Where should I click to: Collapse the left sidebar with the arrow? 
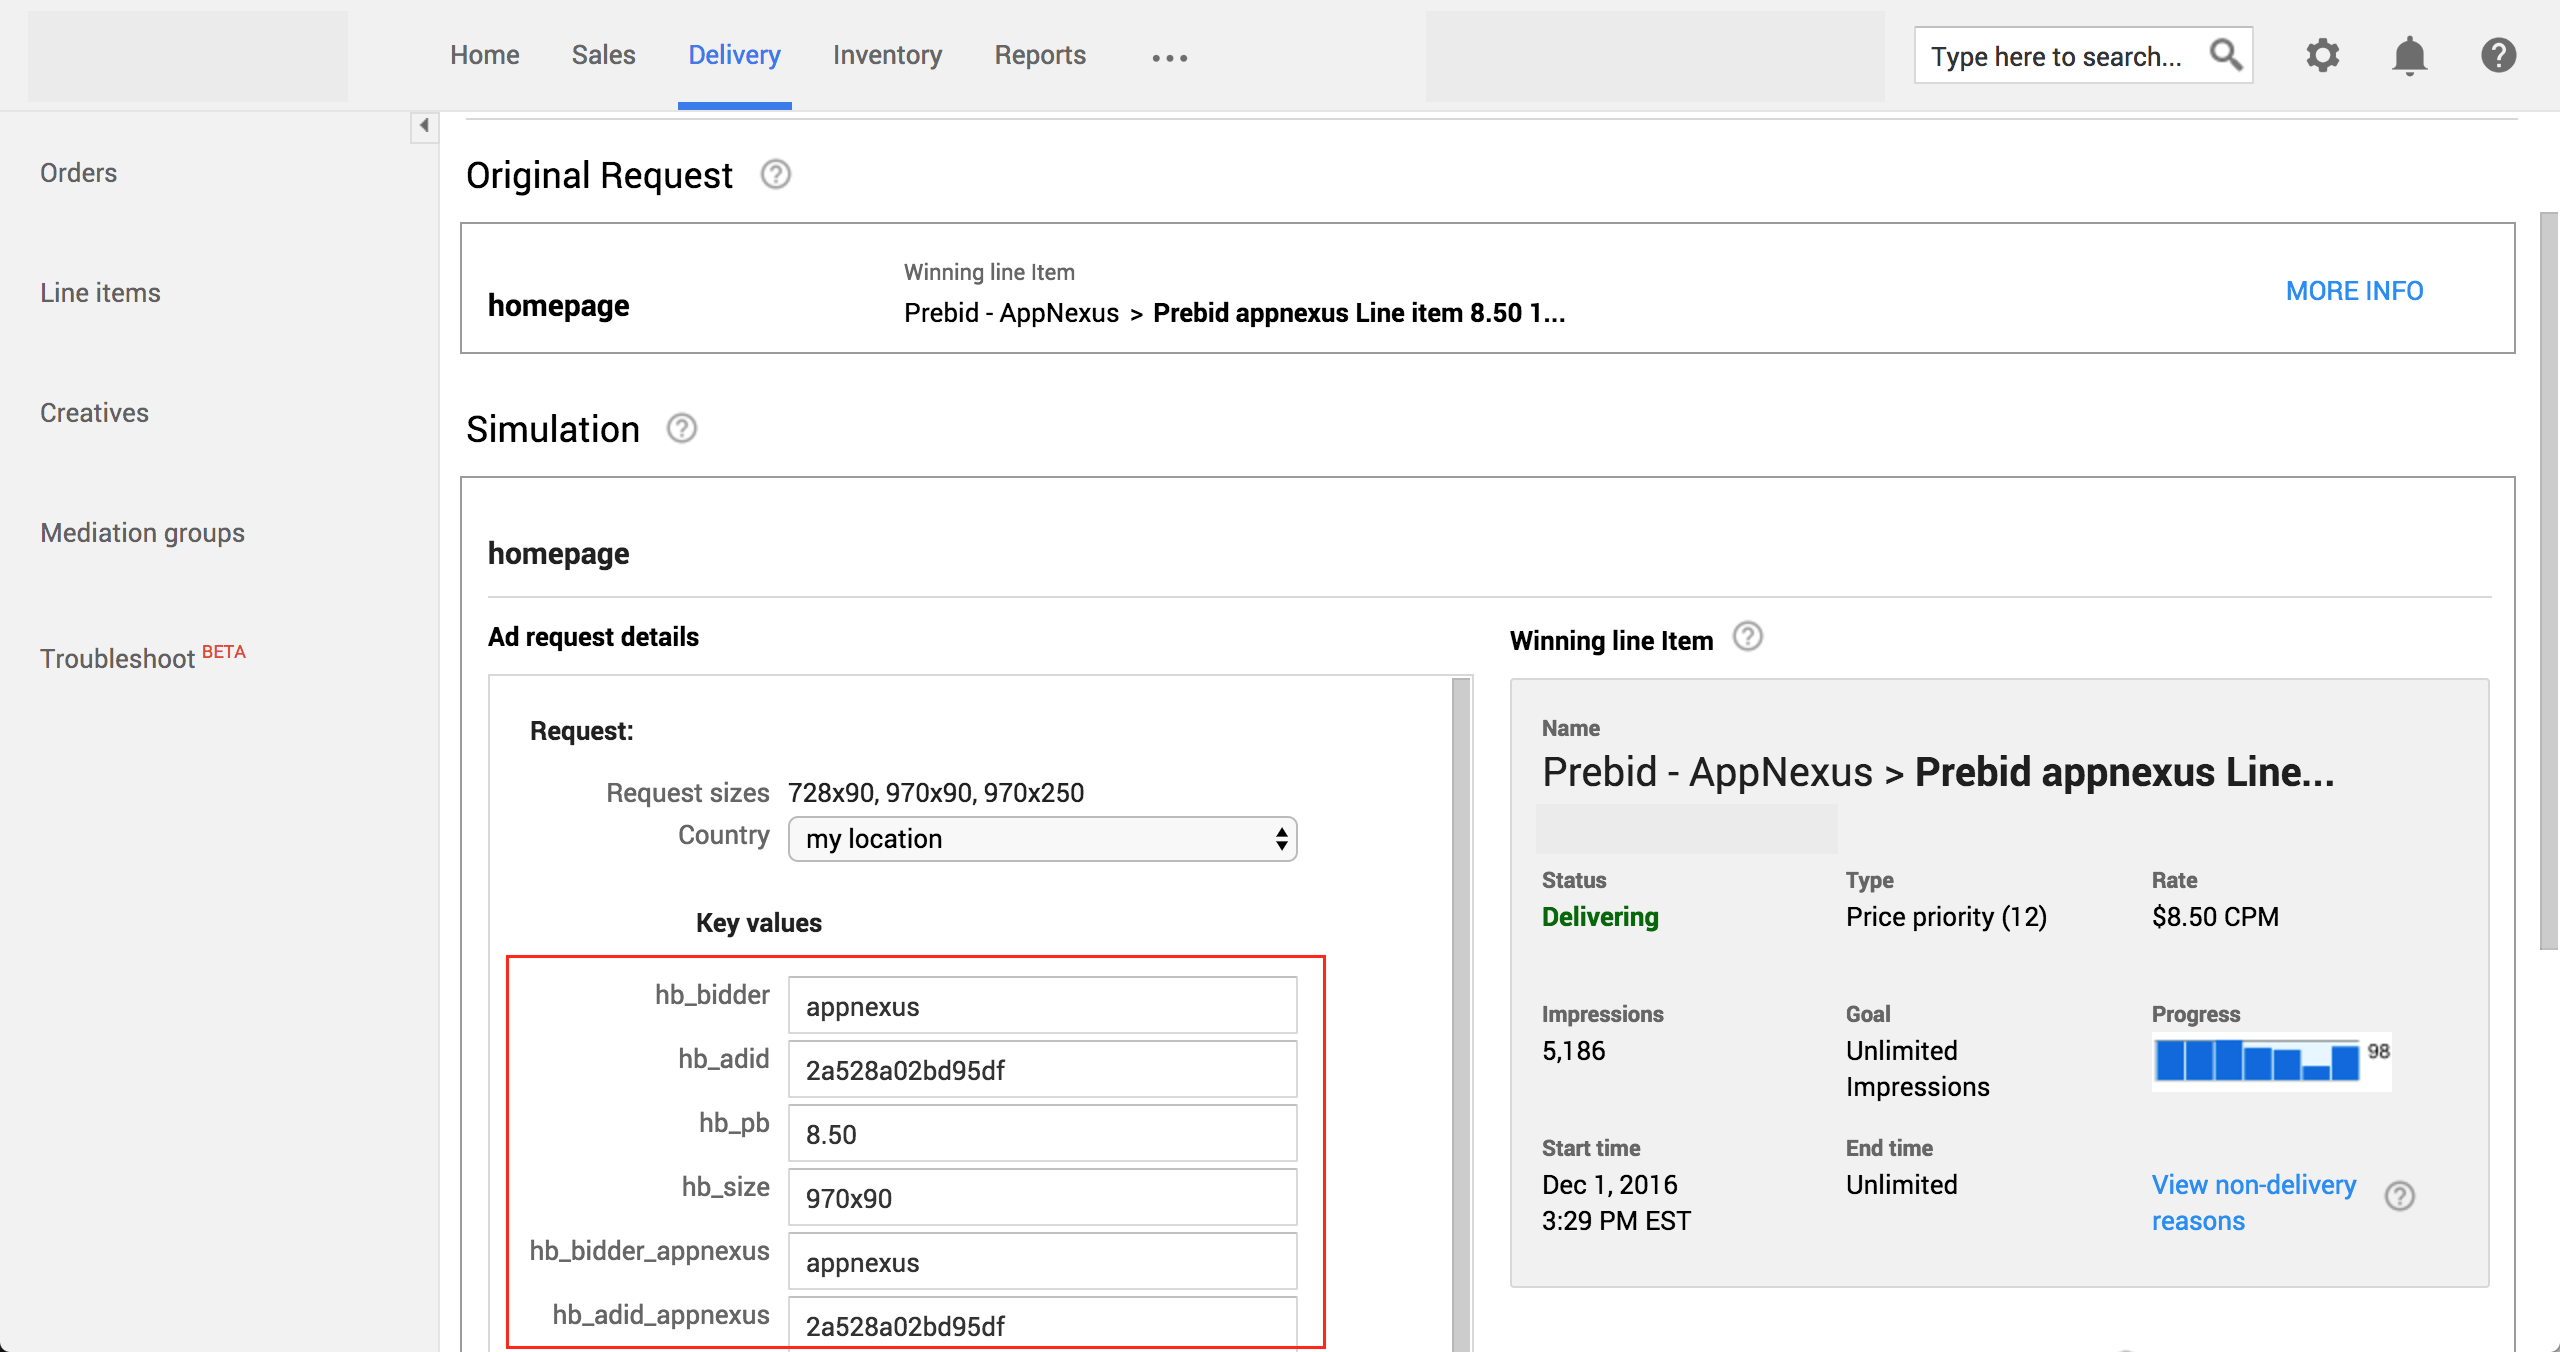(x=423, y=127)
